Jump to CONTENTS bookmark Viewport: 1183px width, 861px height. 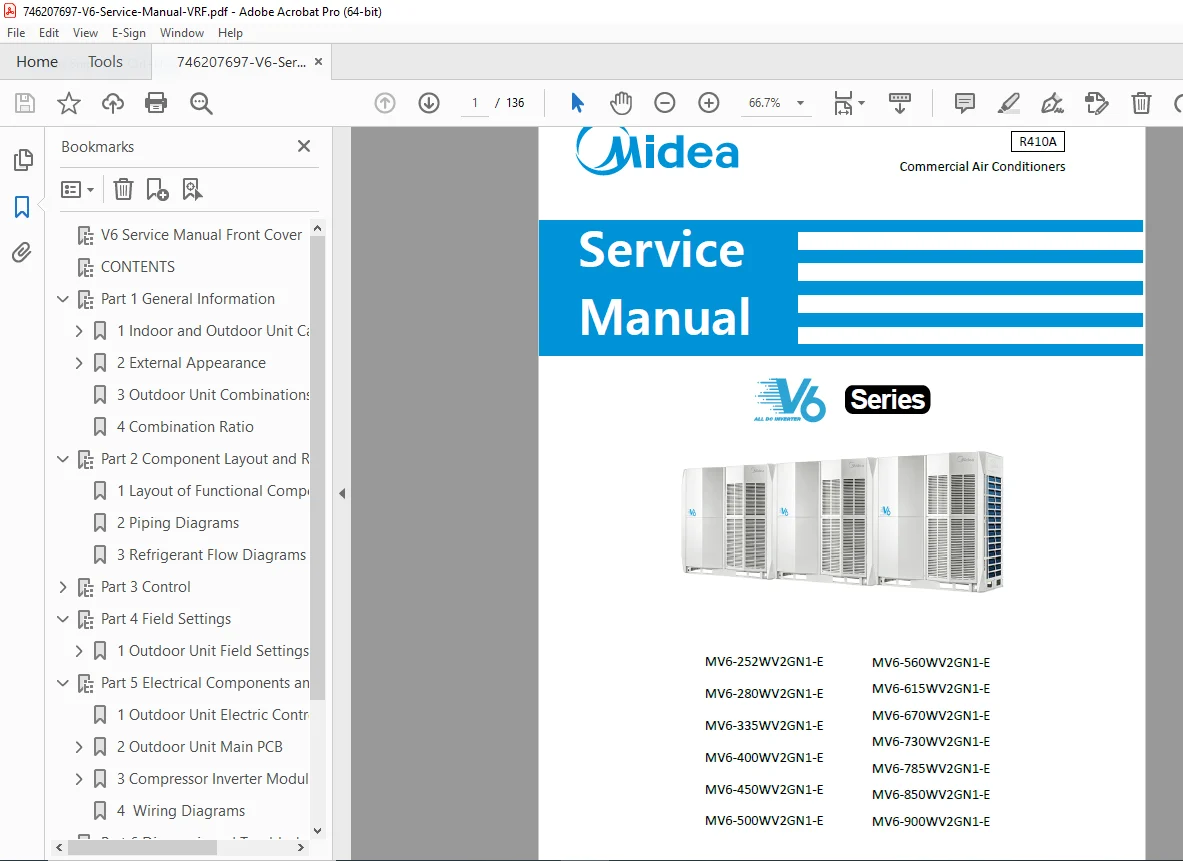[137, 267]
